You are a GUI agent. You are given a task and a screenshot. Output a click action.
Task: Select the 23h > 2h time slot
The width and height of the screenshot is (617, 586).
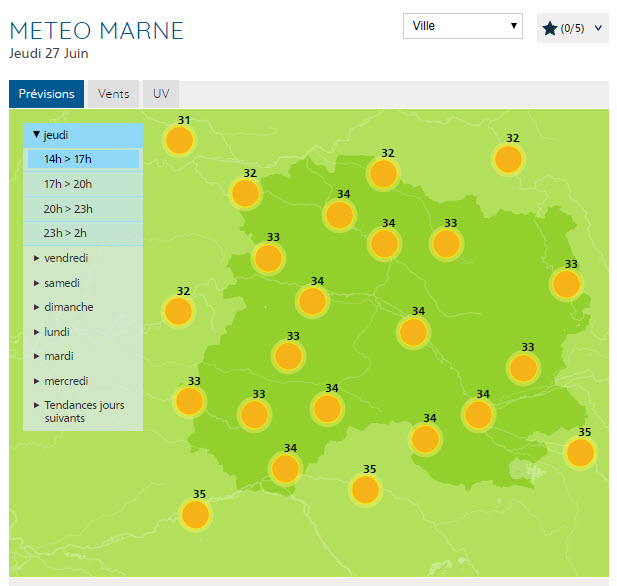tap(83, 233)
